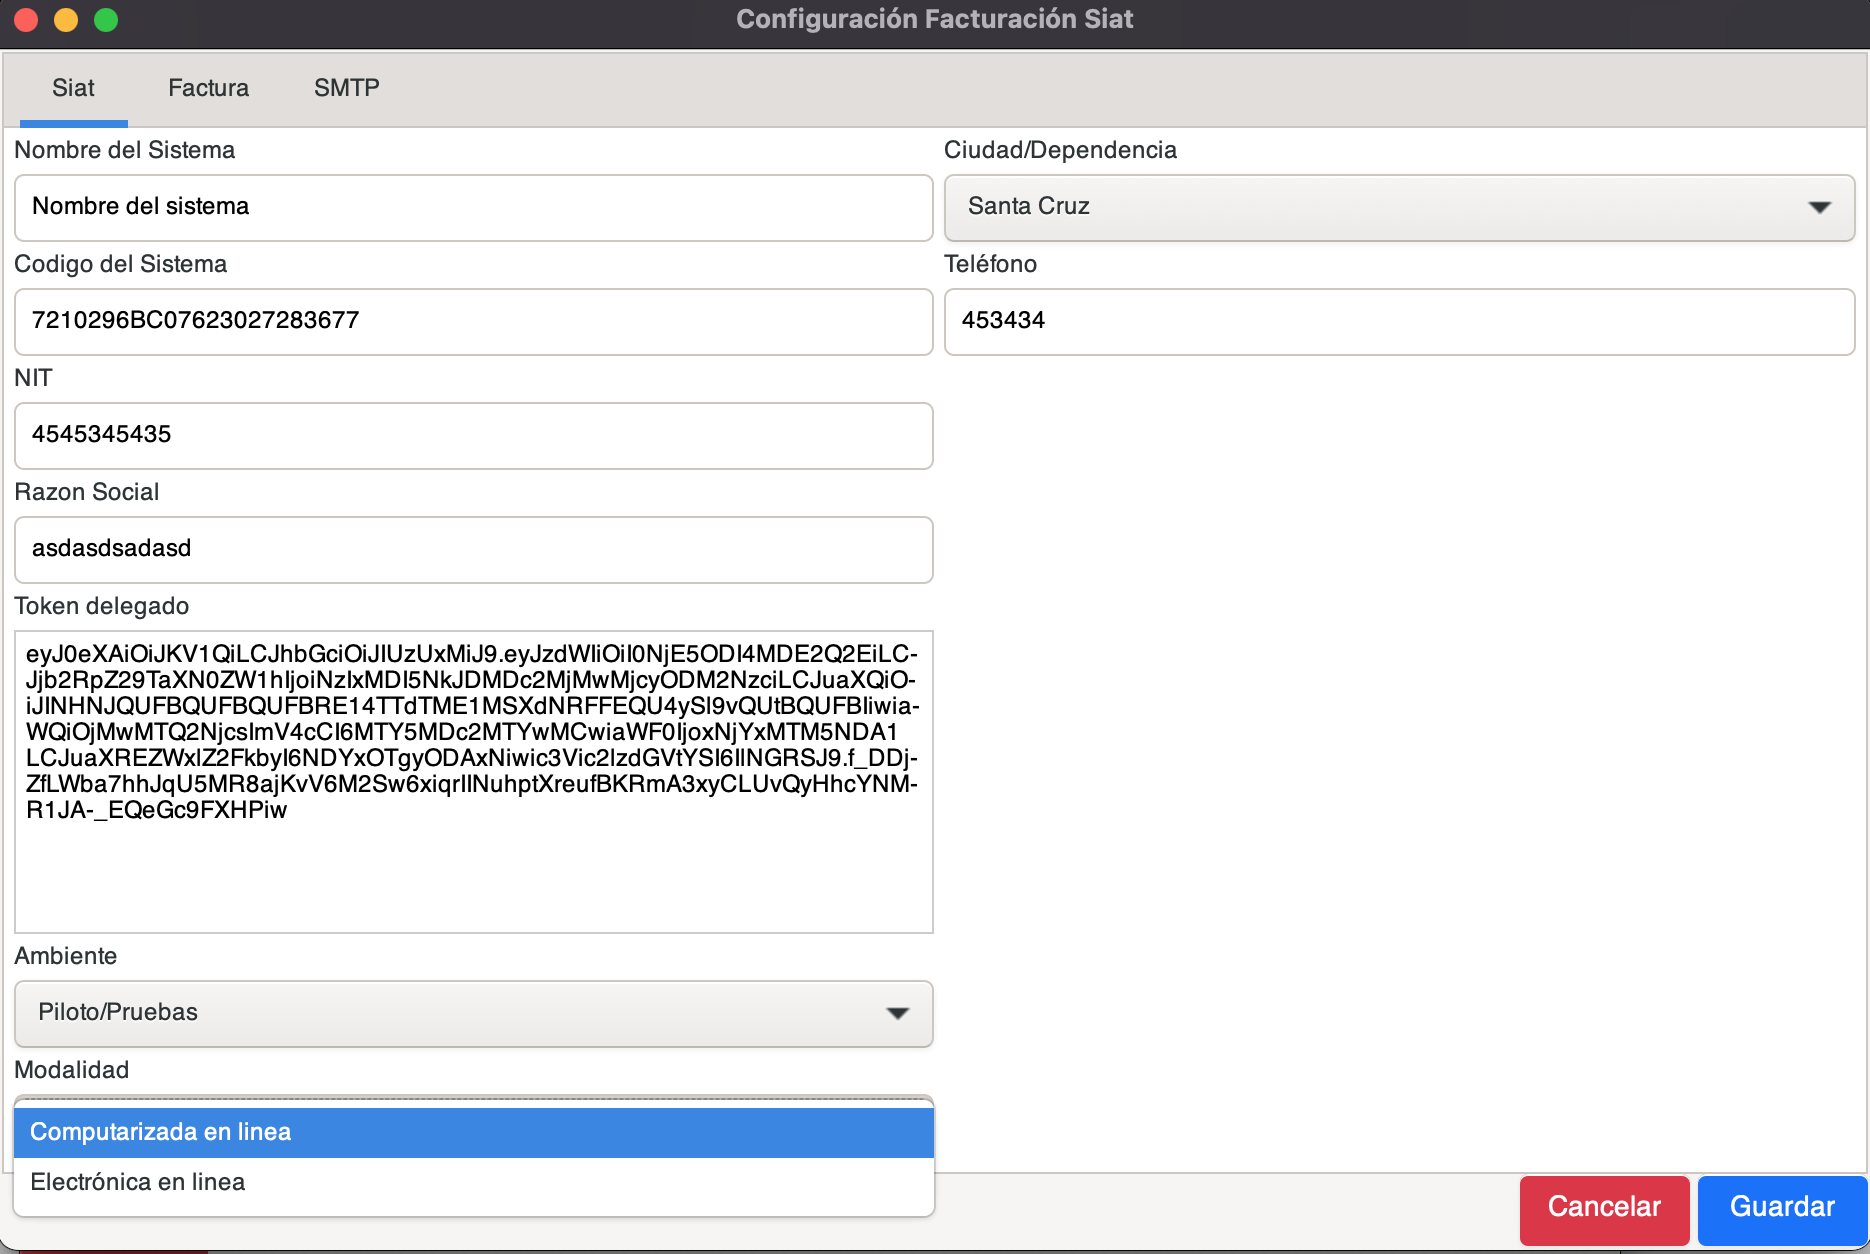Image resolution: width=1870 pixels, height=1254 pixels.
Task: Select the Siat tab
Action: tap(73, 88)
